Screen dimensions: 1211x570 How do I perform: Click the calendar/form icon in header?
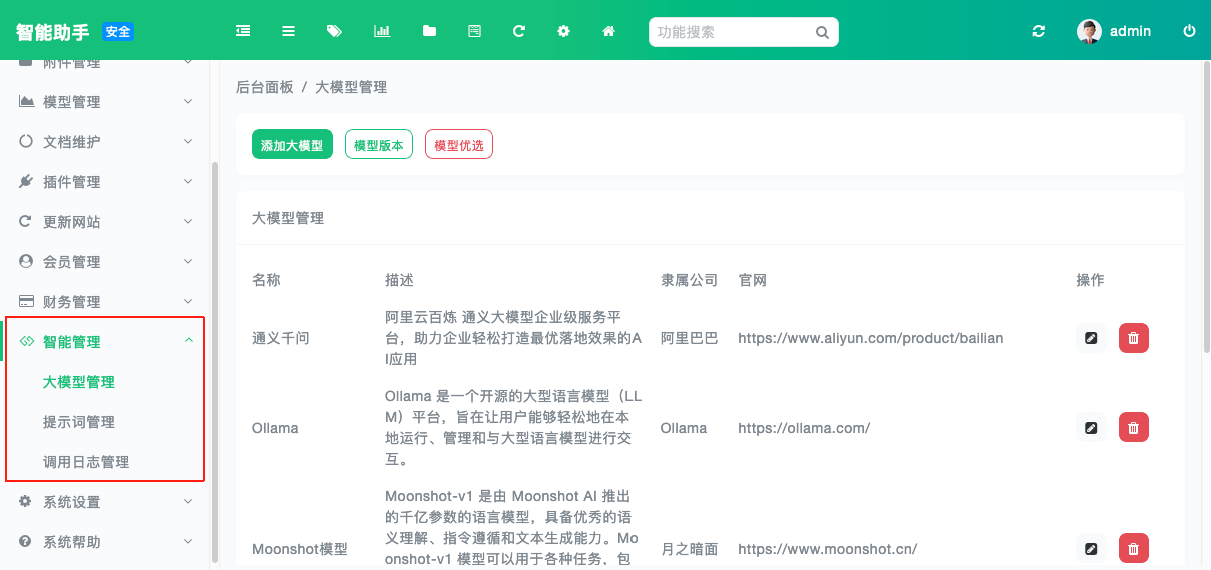tap(475, 31)
